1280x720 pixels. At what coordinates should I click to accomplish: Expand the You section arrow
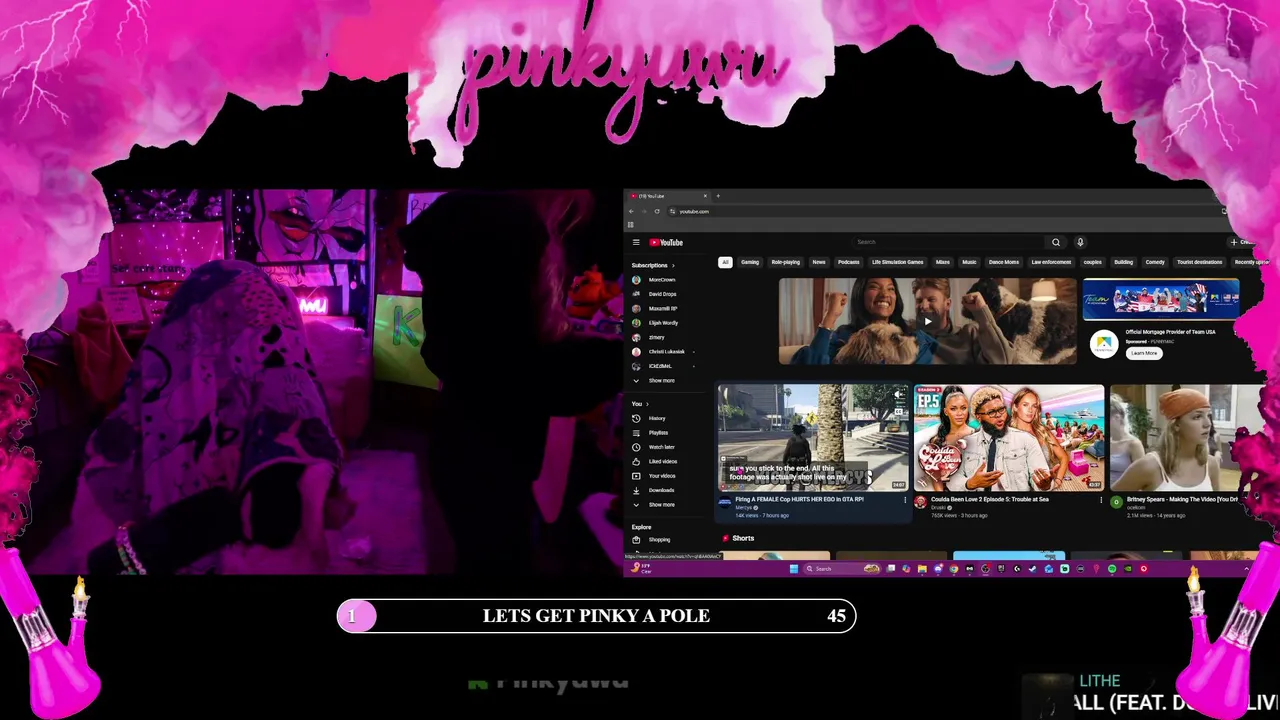647,404
